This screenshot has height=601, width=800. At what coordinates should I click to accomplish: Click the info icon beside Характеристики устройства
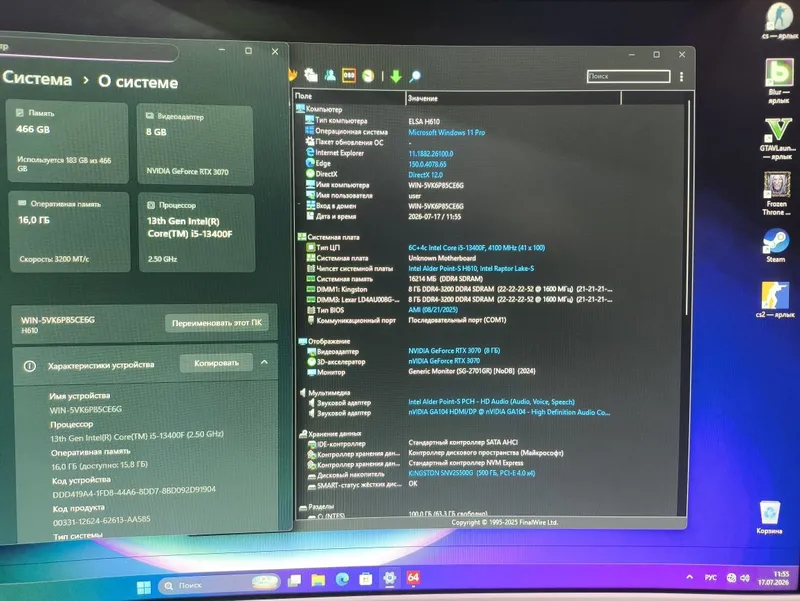coord(30,366)
